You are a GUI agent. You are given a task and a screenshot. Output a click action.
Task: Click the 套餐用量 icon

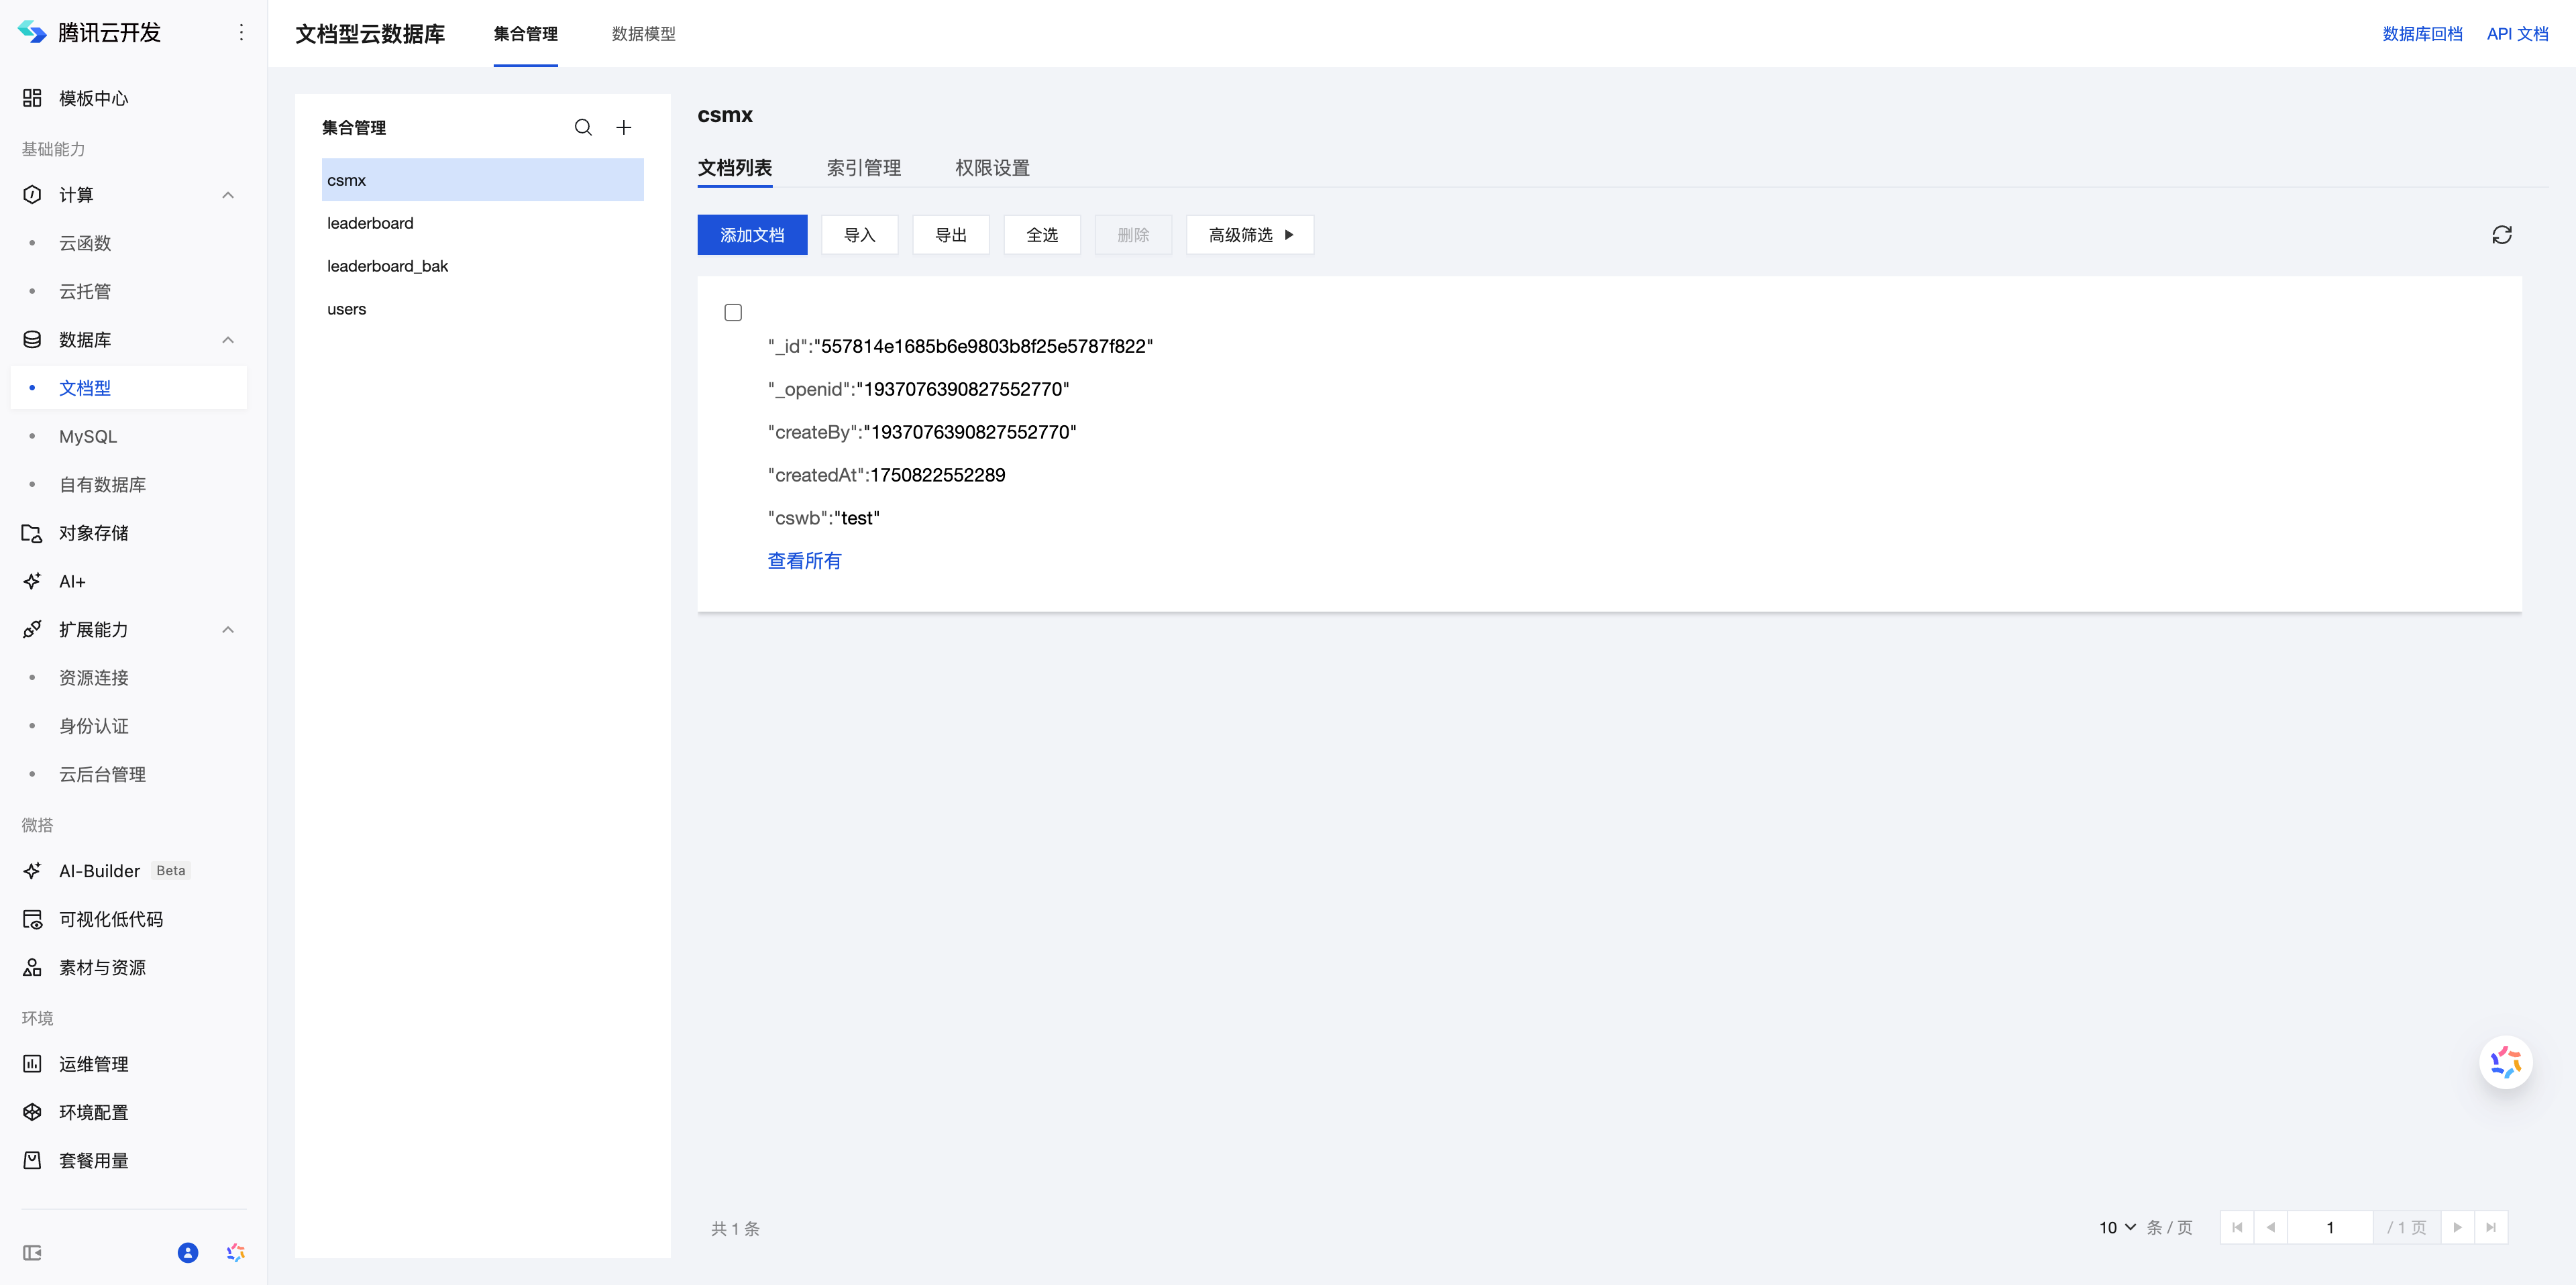click(32, 1160)
